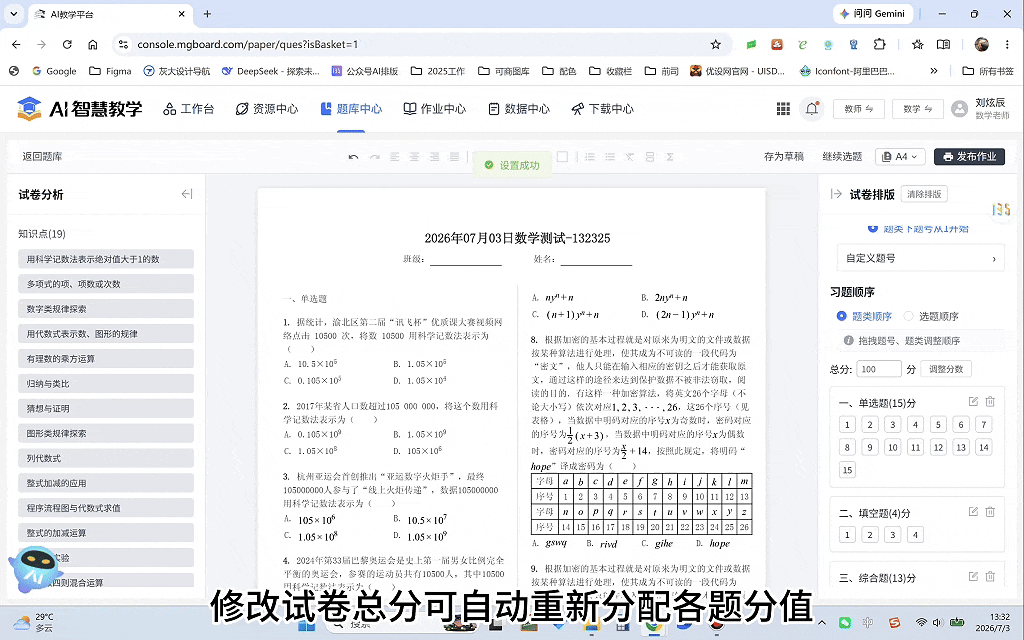Click the AI智慧教学 logo
Image resolution: width=1024 pixels, height=640 pixels.
pos(79,108)
